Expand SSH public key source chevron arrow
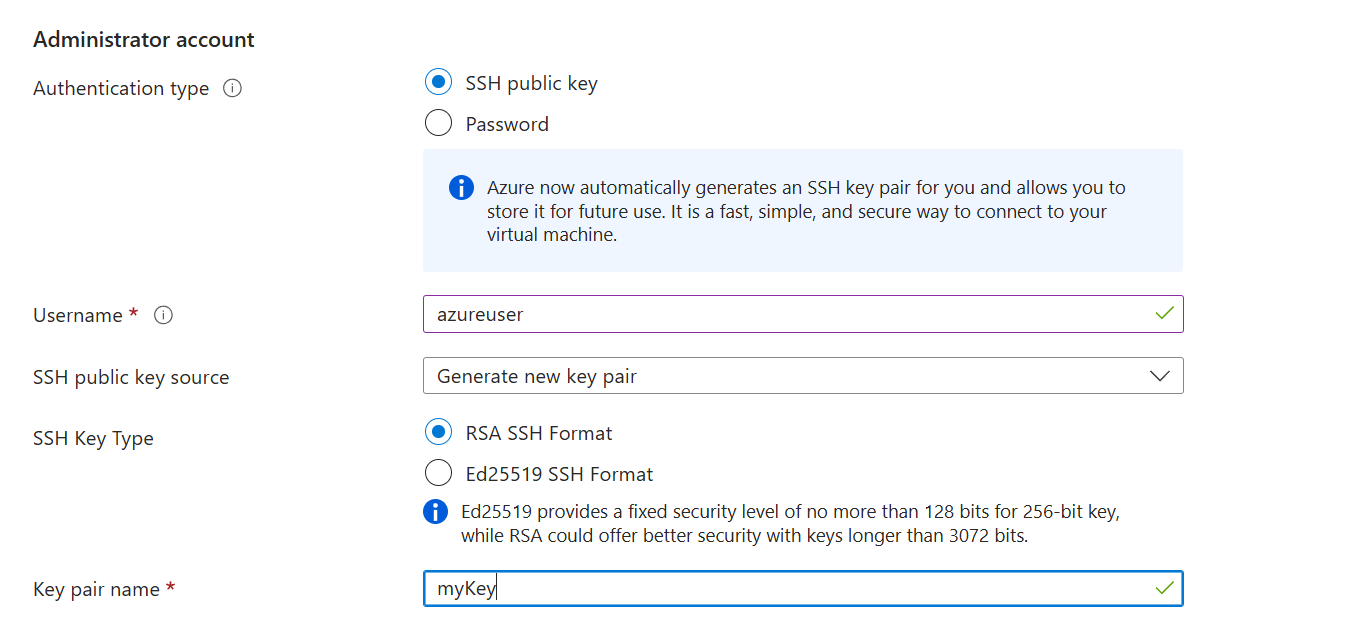1348x639 pixels. pyautogui.click(x=1160, y=376)
